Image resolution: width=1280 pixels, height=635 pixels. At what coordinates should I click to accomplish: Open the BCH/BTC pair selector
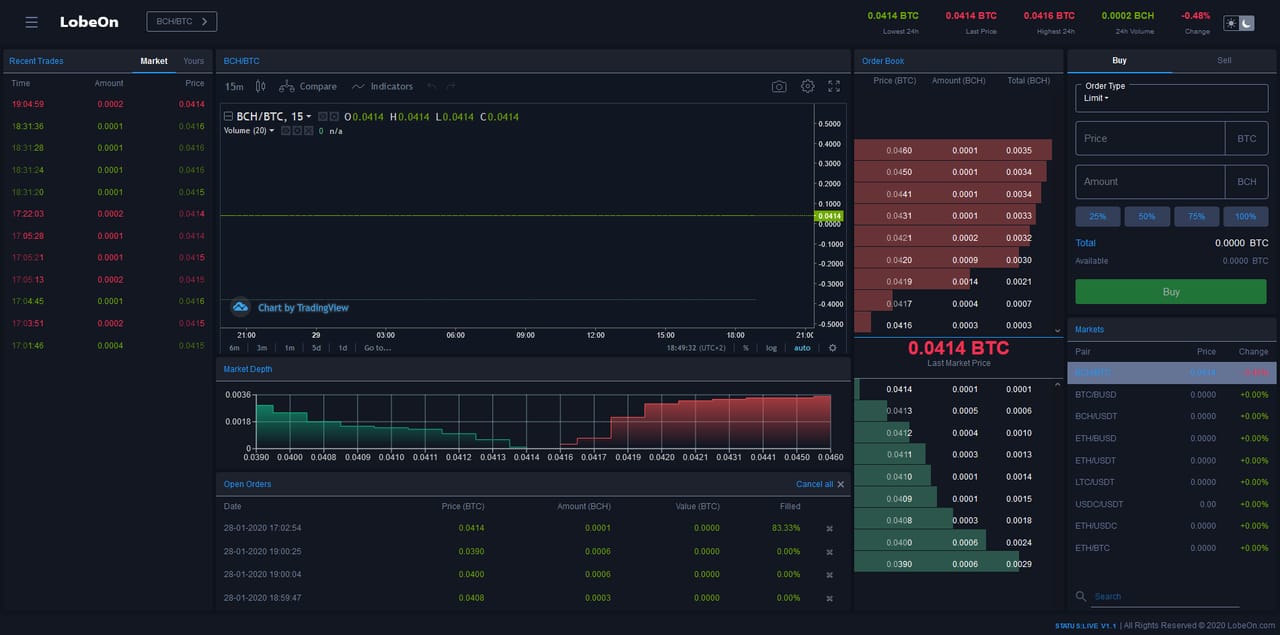click(181, 21)
